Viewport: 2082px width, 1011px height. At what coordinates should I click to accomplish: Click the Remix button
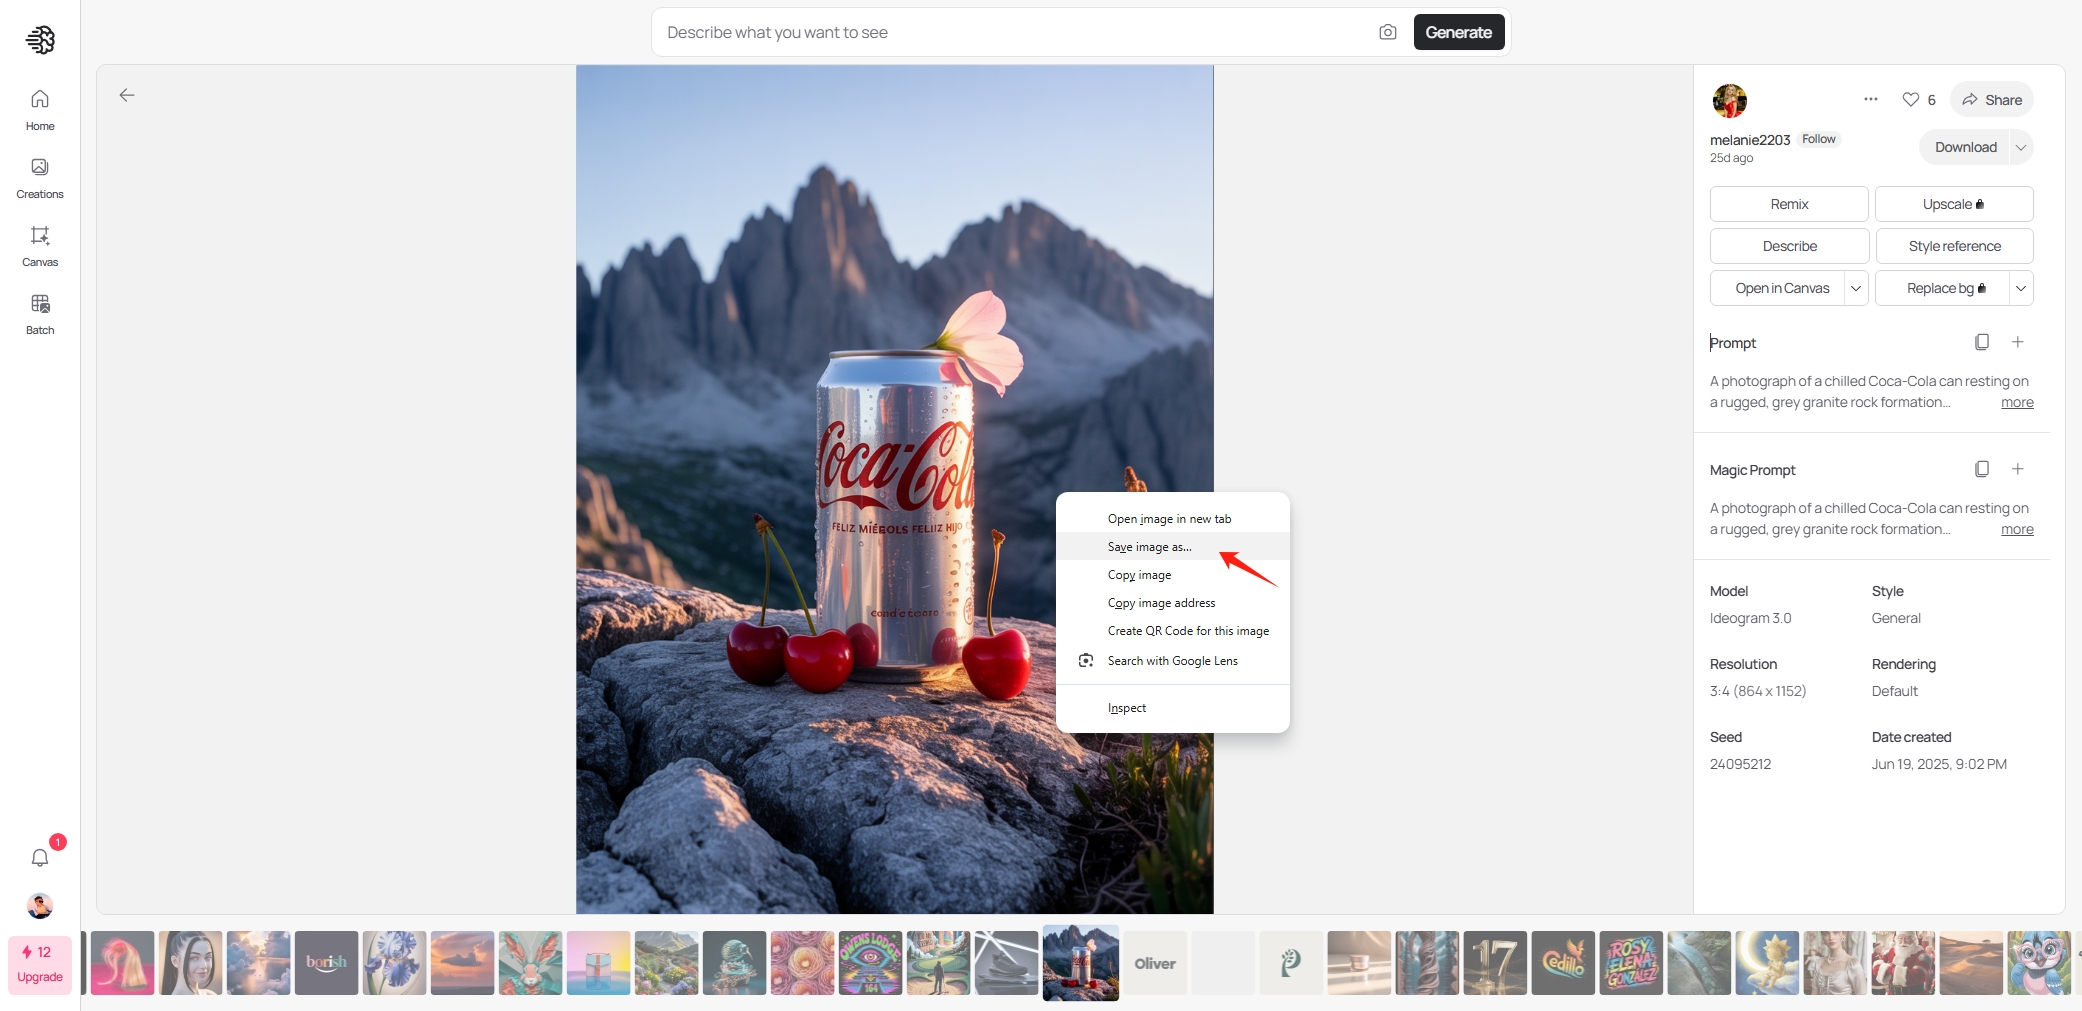1789,204
